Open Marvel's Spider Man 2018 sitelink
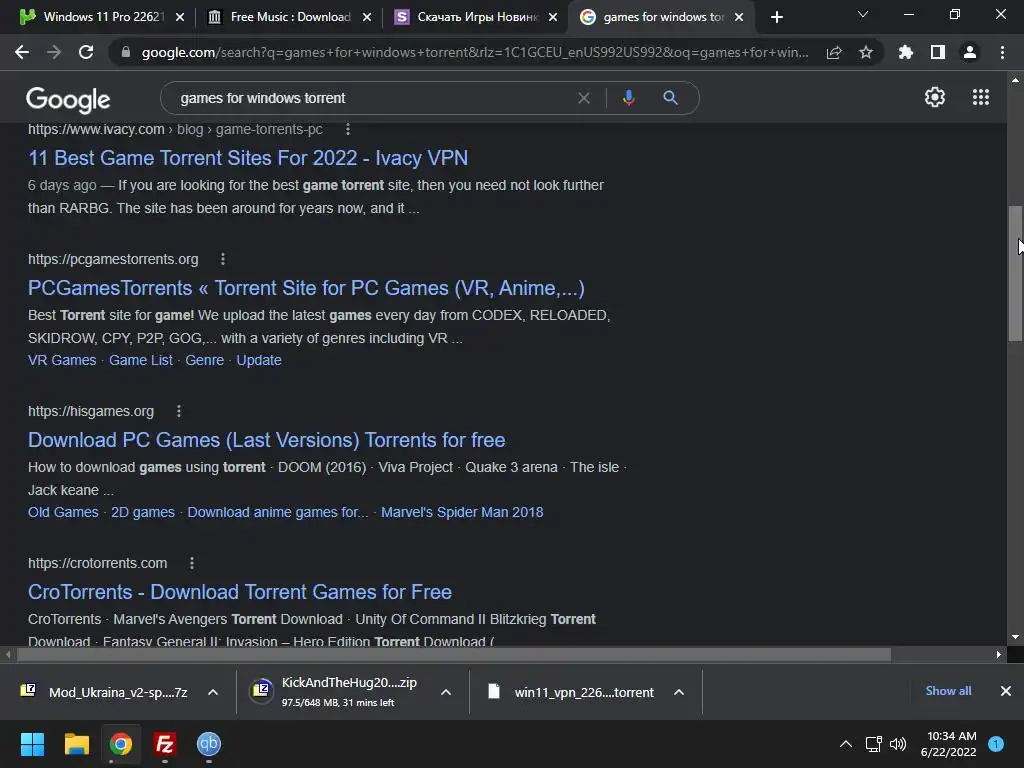 click(x=462, y=513)
